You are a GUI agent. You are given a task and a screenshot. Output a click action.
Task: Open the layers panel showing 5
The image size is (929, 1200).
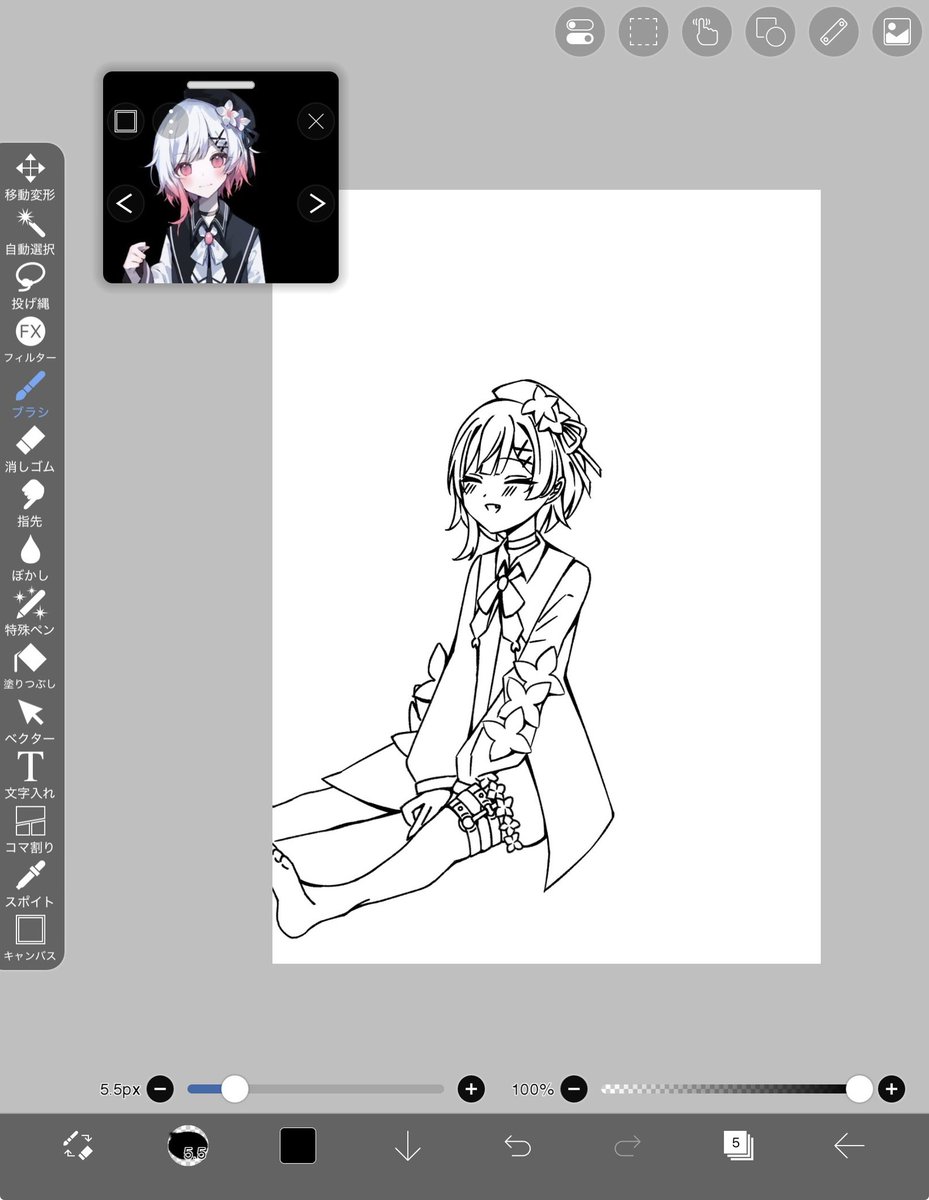(x=737, y=1145)
